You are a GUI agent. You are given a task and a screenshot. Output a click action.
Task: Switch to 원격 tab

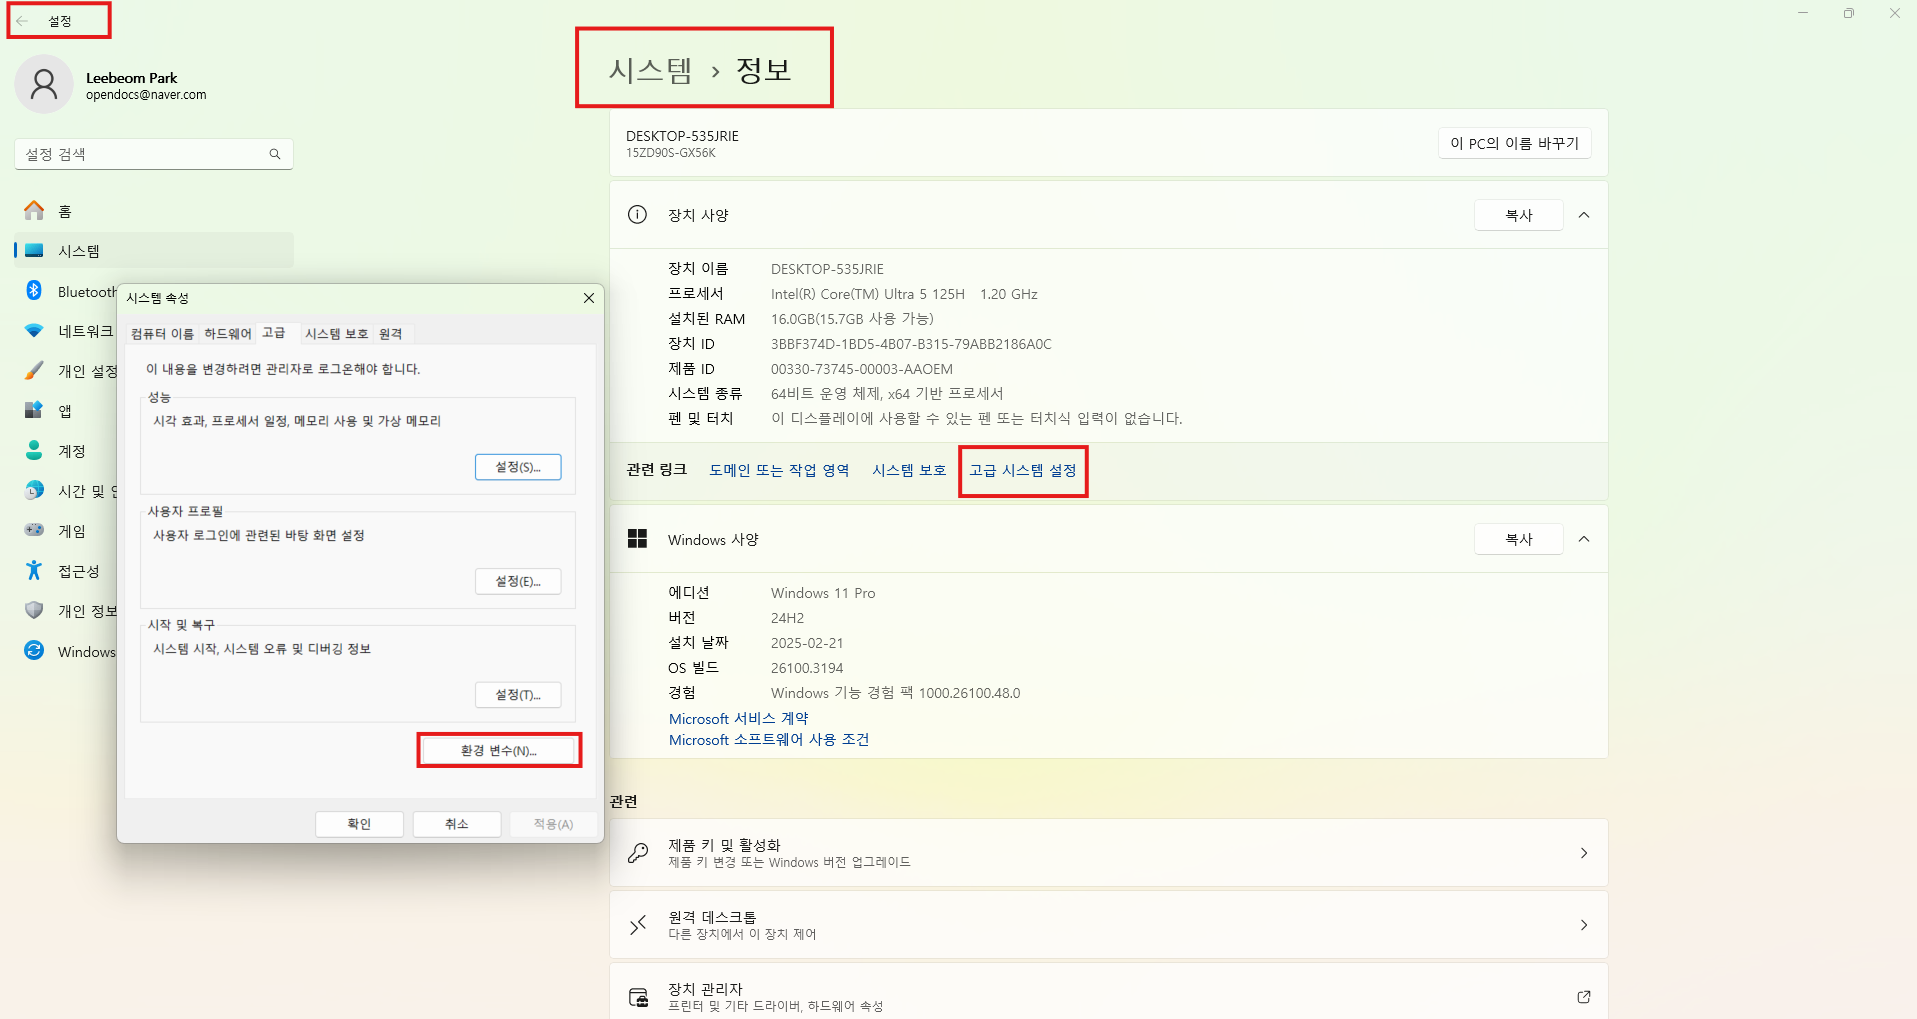pos(391,334)
